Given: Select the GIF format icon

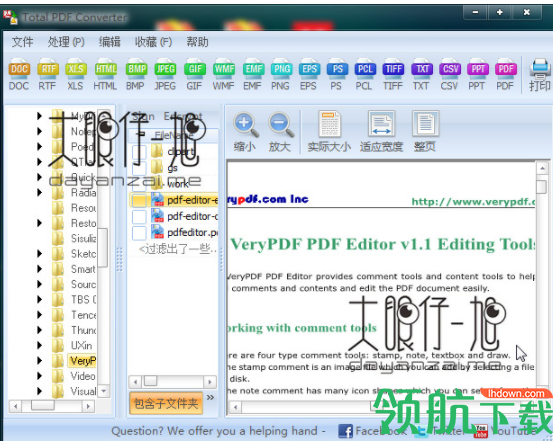Looking at the screenshot, I should 195,75.
